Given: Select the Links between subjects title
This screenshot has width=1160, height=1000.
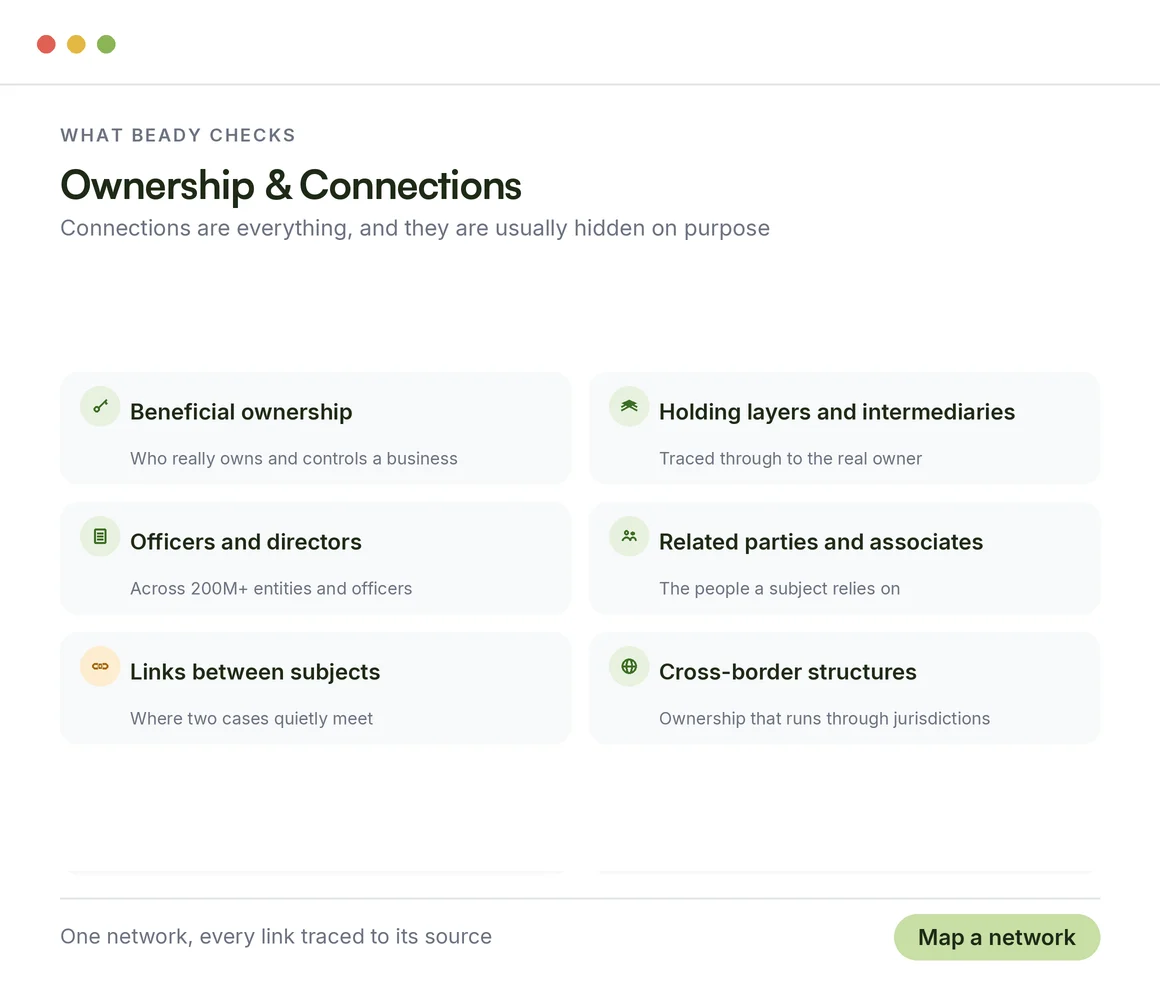Looking at the screenshot, I should click(255, 672).
